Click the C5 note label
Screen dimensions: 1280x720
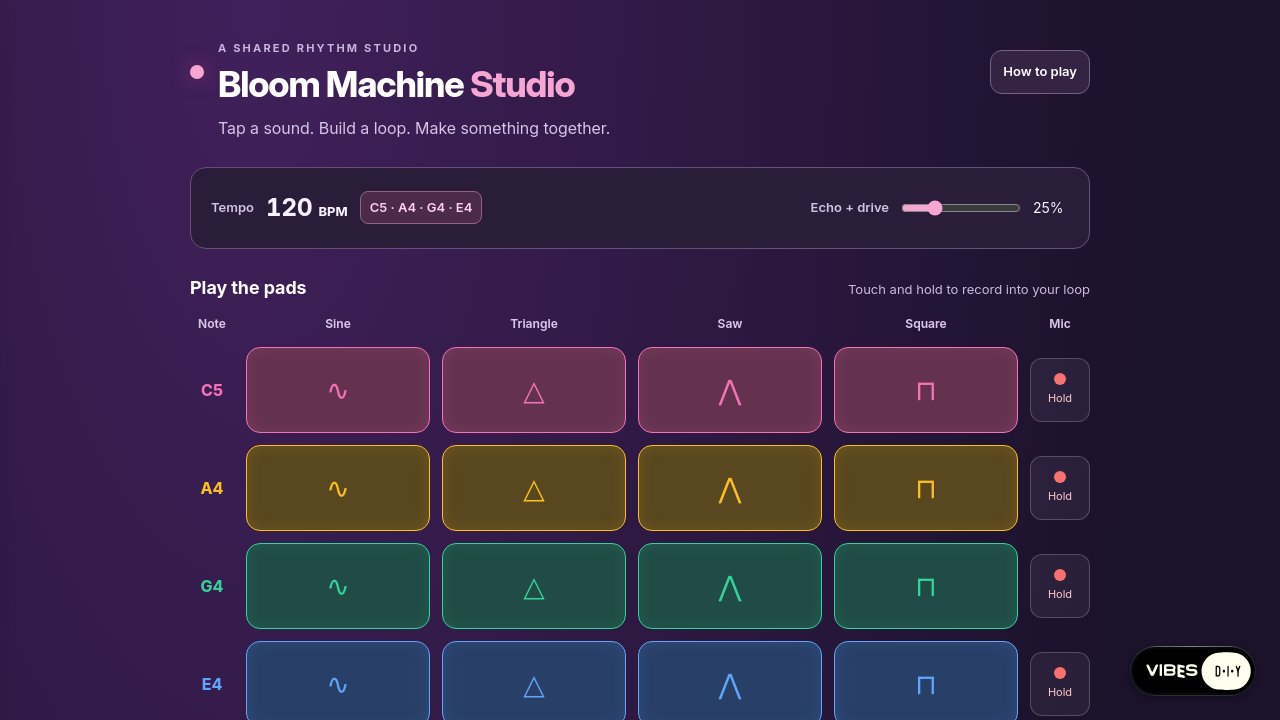click(x=212, y=390)
